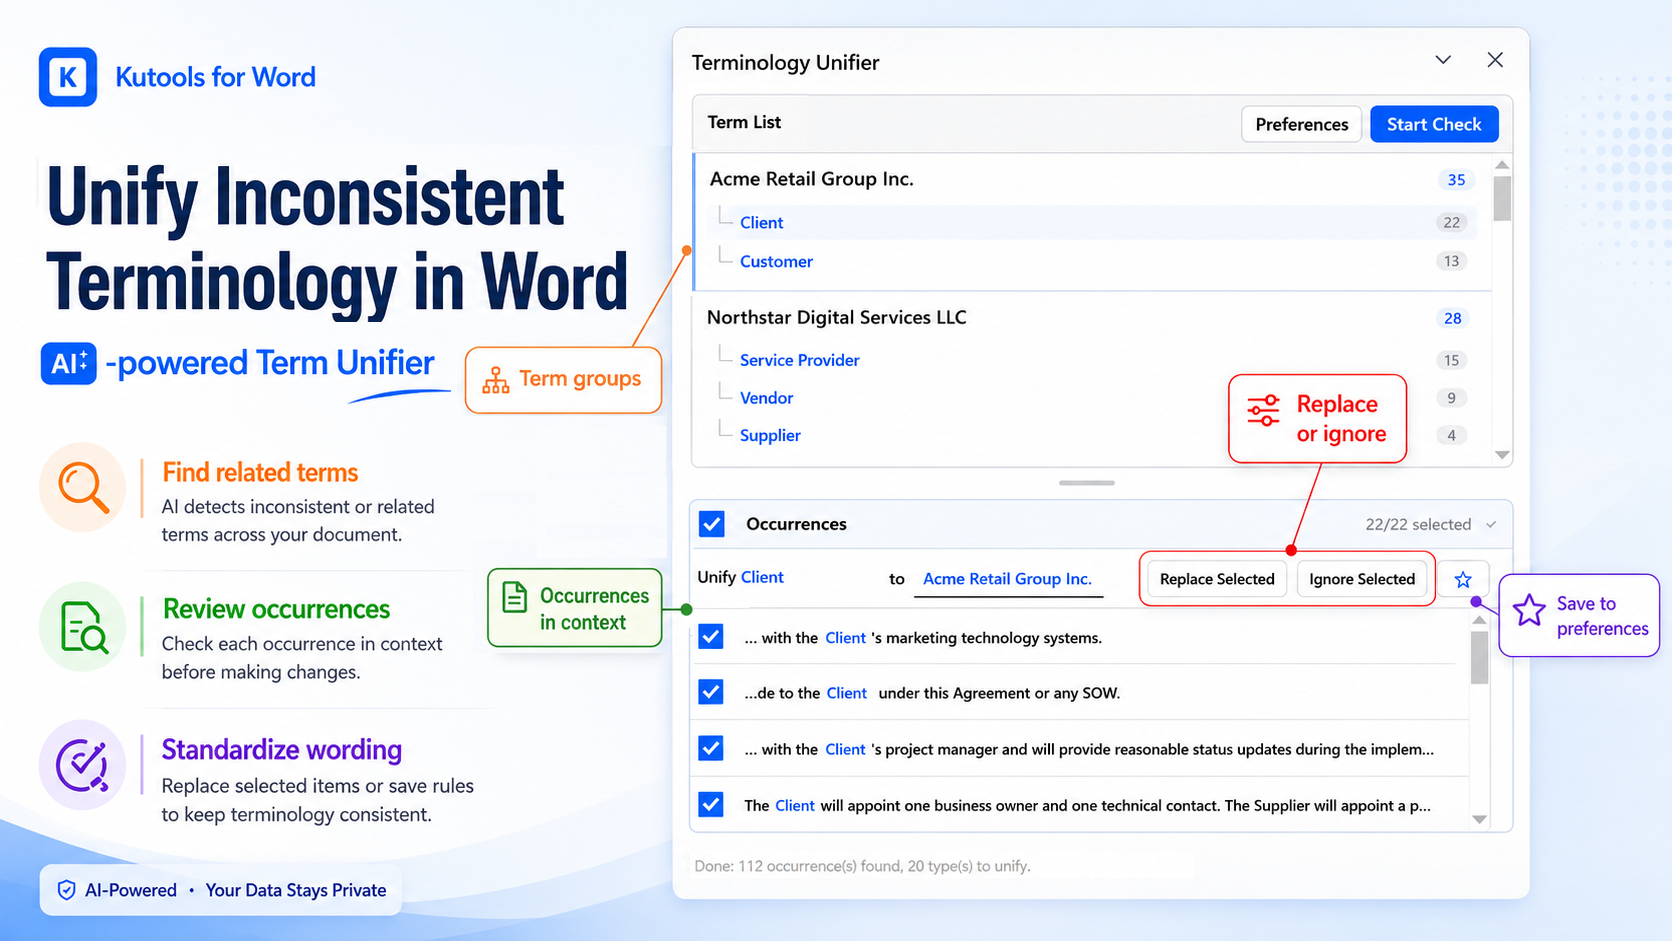Click the count badge 28 for Northstar Digital
This screenshot has height=941, width=1672.
pyautogui.click(x=1453, y=318)
